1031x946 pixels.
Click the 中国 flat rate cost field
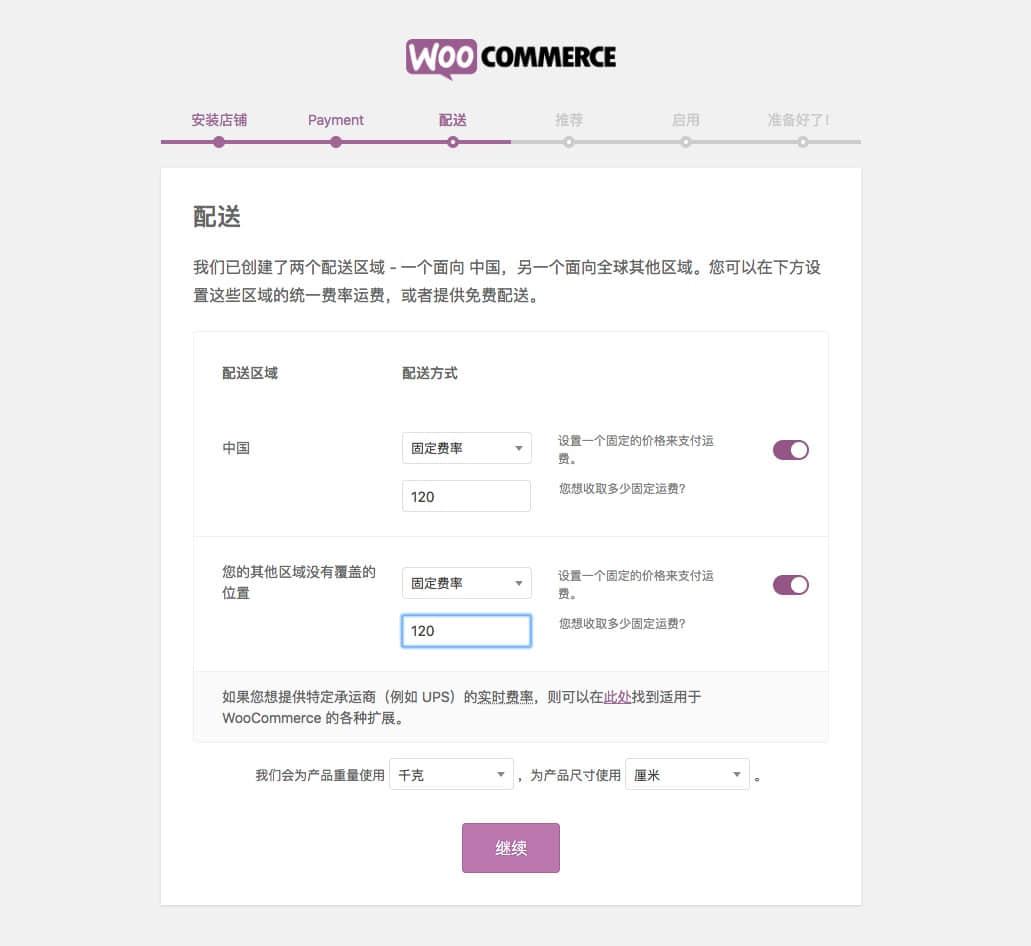(466, 496)
